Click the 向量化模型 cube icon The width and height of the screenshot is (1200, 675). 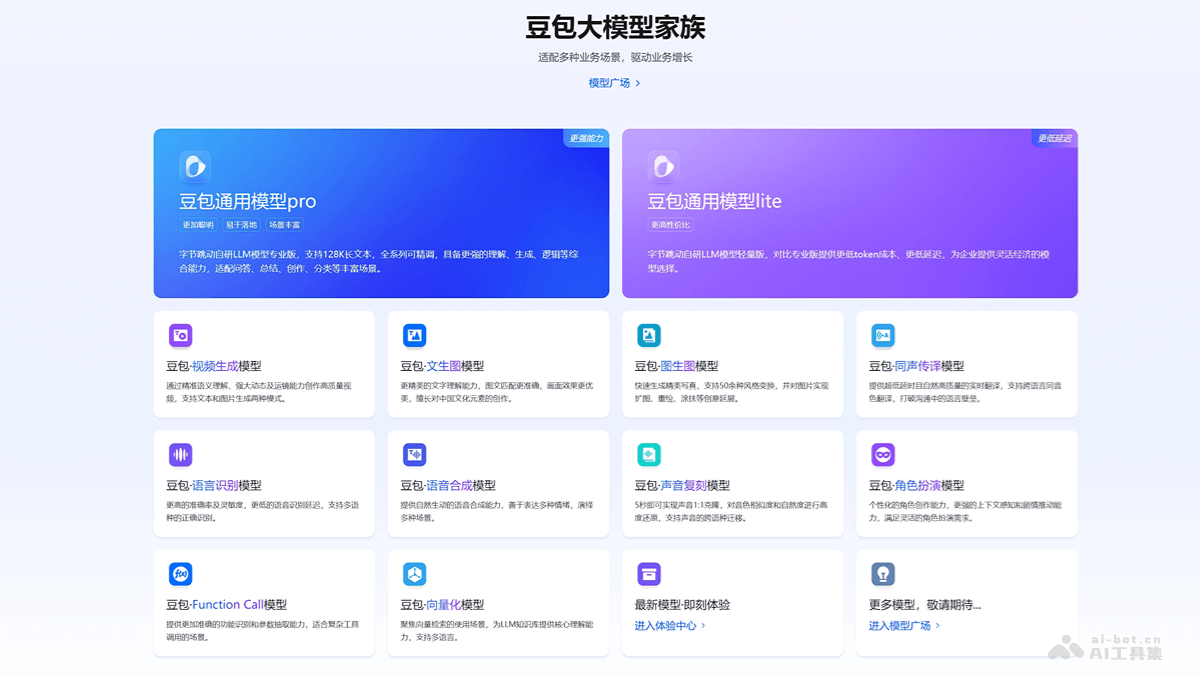pos(415,574)
